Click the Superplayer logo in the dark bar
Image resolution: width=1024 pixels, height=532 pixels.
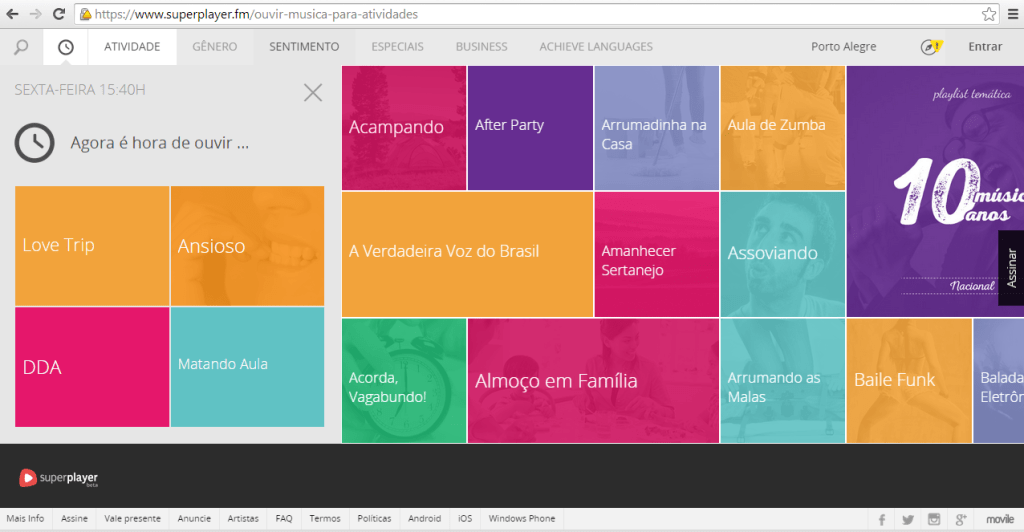(x=58, y=478)
